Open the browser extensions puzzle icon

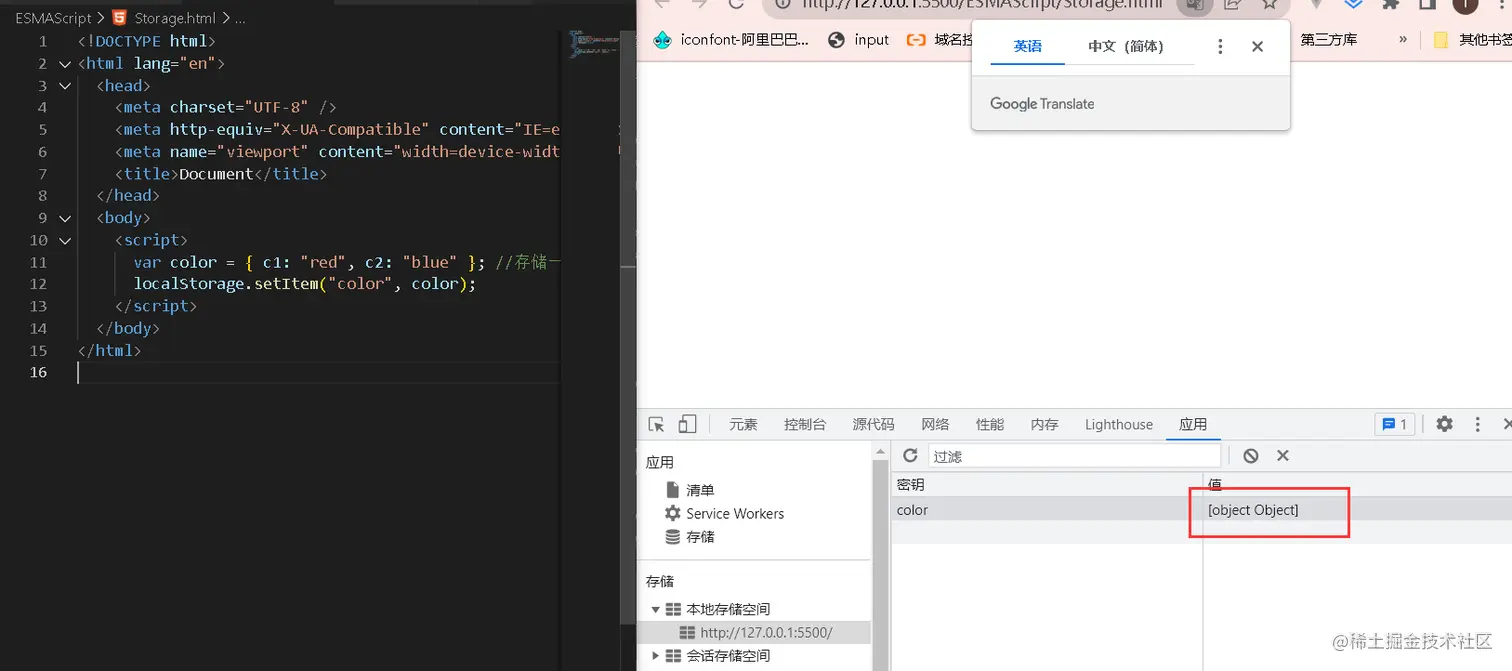pyautogui.click(x=1390, y=4)
